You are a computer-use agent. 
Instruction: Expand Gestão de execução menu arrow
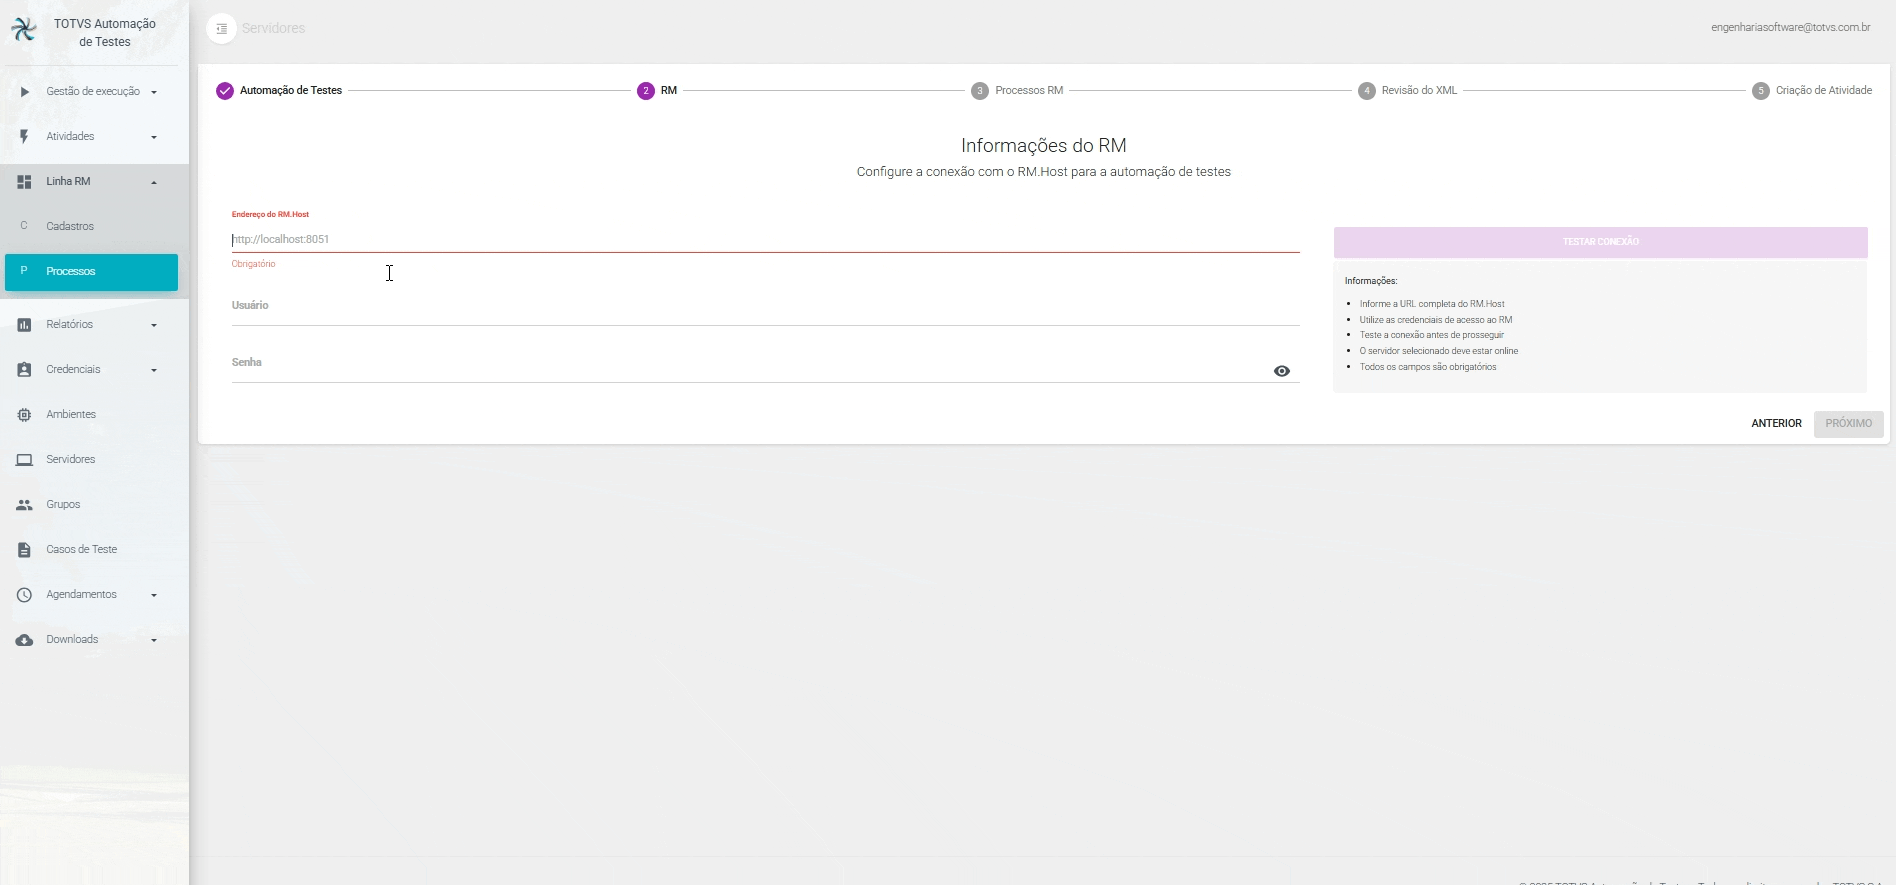coord(154,92)
